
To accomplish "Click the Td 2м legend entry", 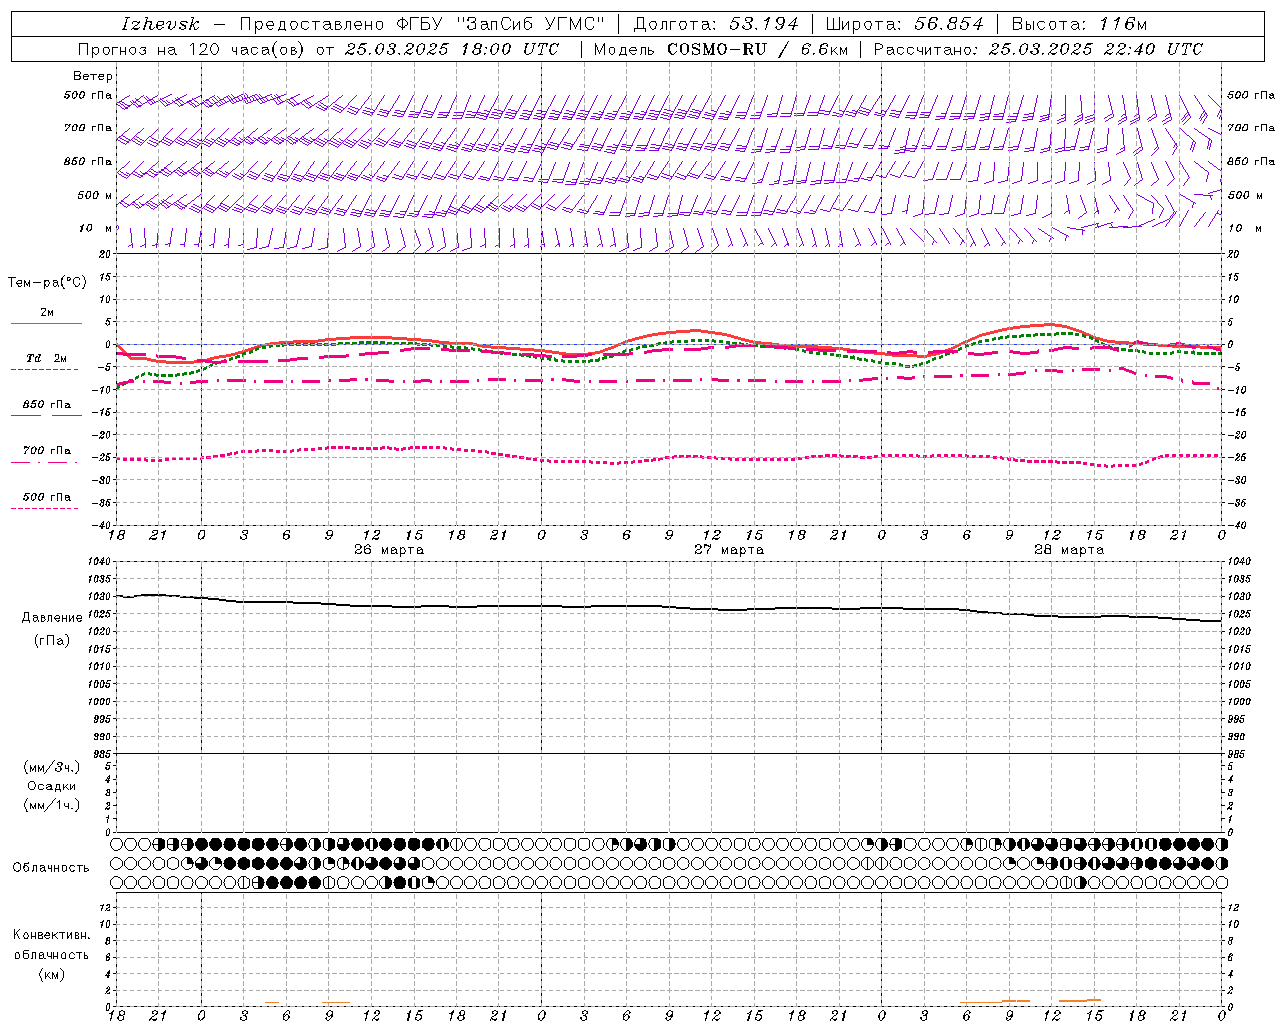I will 46,358.
